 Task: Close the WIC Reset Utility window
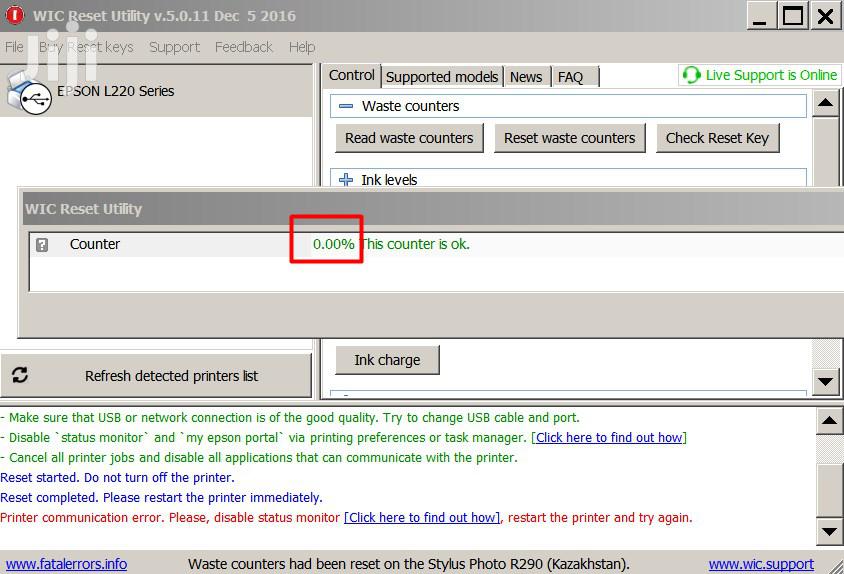point(825,16)
